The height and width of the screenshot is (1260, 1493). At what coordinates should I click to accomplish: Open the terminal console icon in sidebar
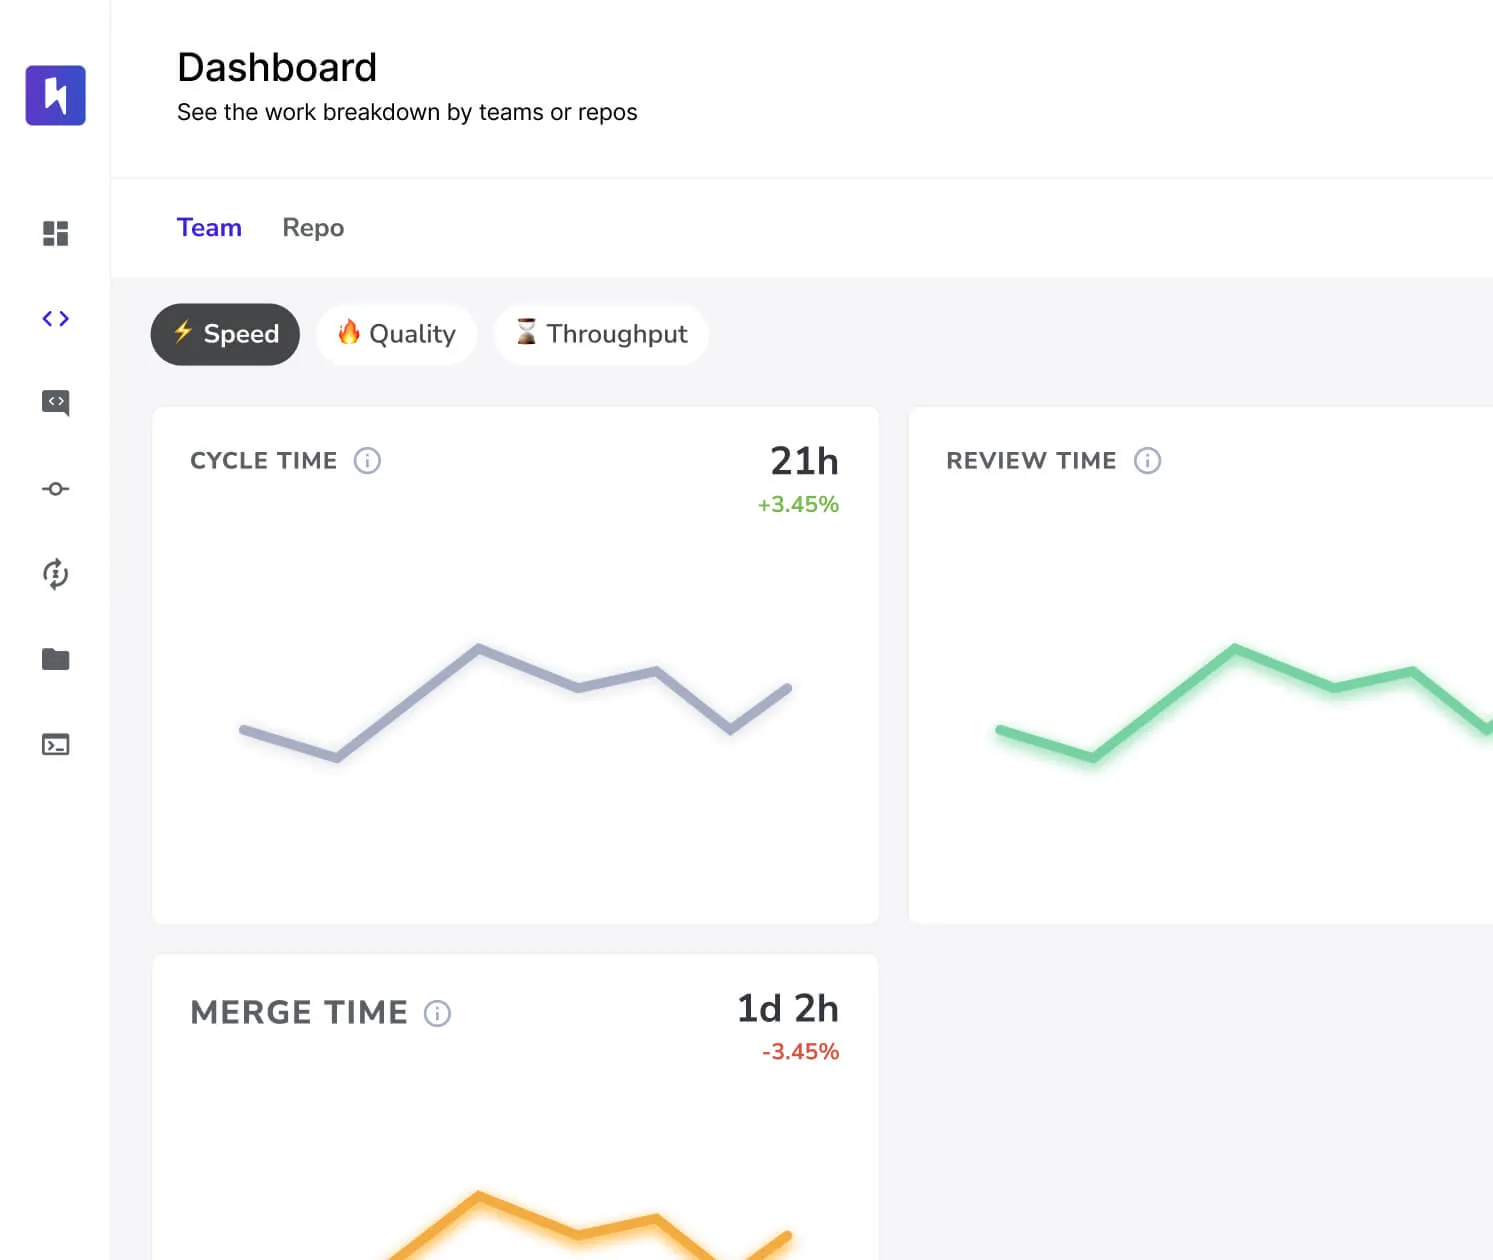(x=55, y=745)
